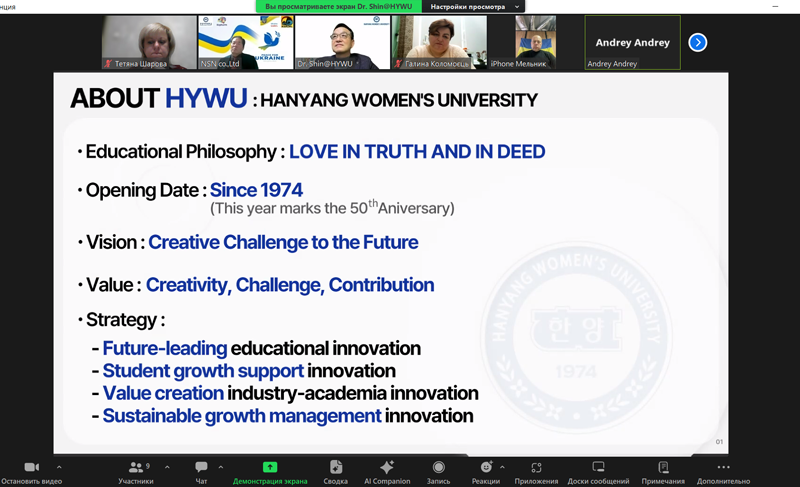Viewport: 800px width, 487px height.
Task: Click slide page number 01
Action: click(719, 442)
